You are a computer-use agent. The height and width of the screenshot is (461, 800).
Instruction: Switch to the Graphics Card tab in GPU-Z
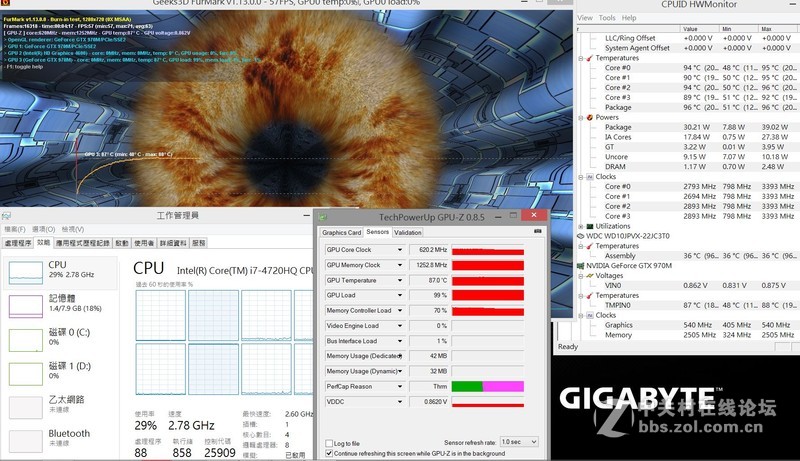click(x=341, y=233)
